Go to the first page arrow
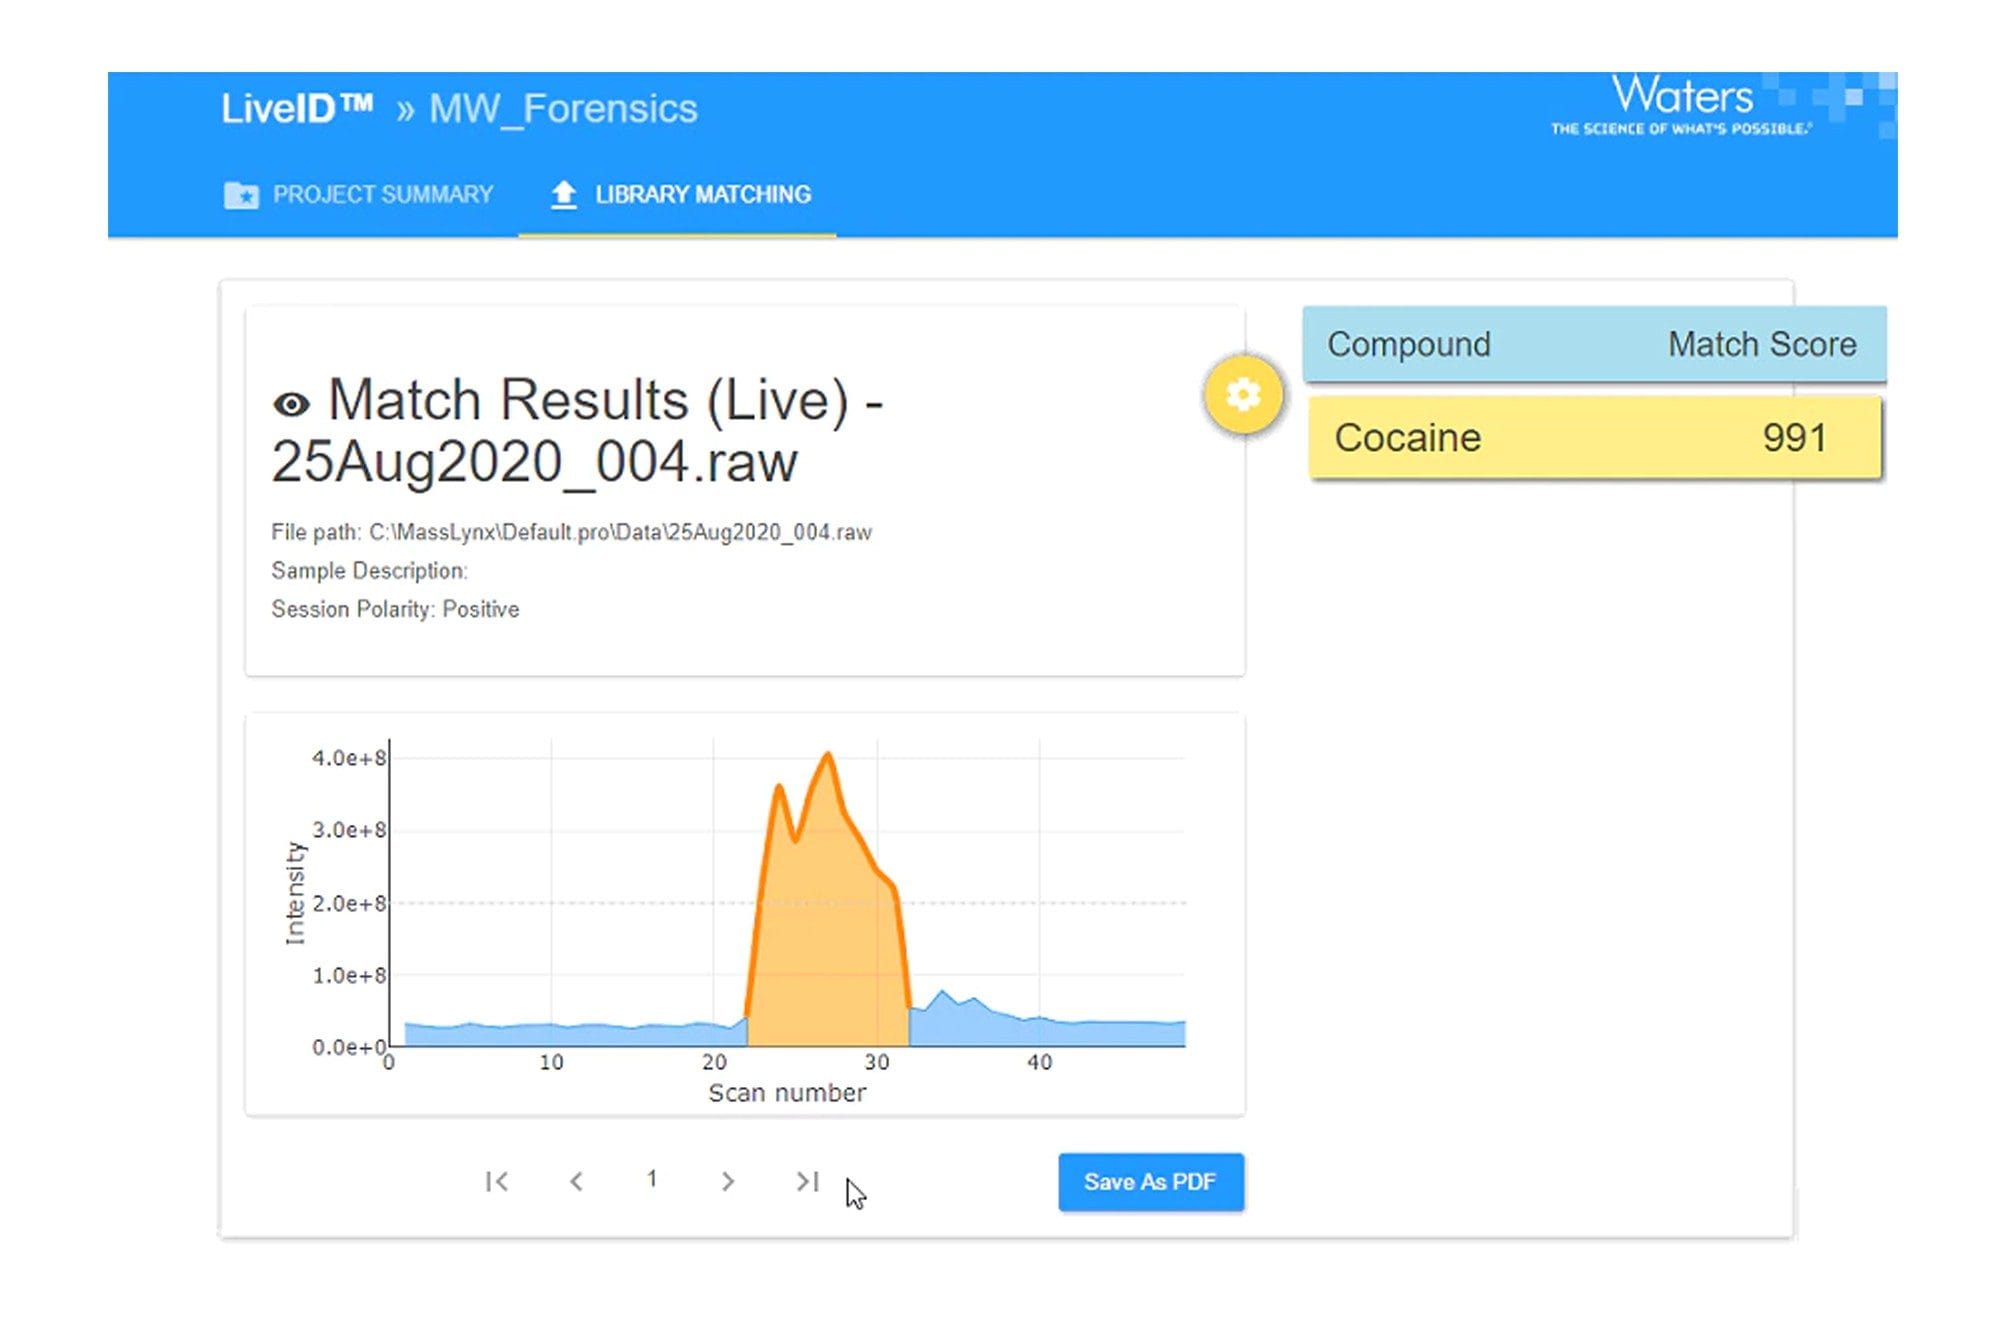 click(497, 1181)
